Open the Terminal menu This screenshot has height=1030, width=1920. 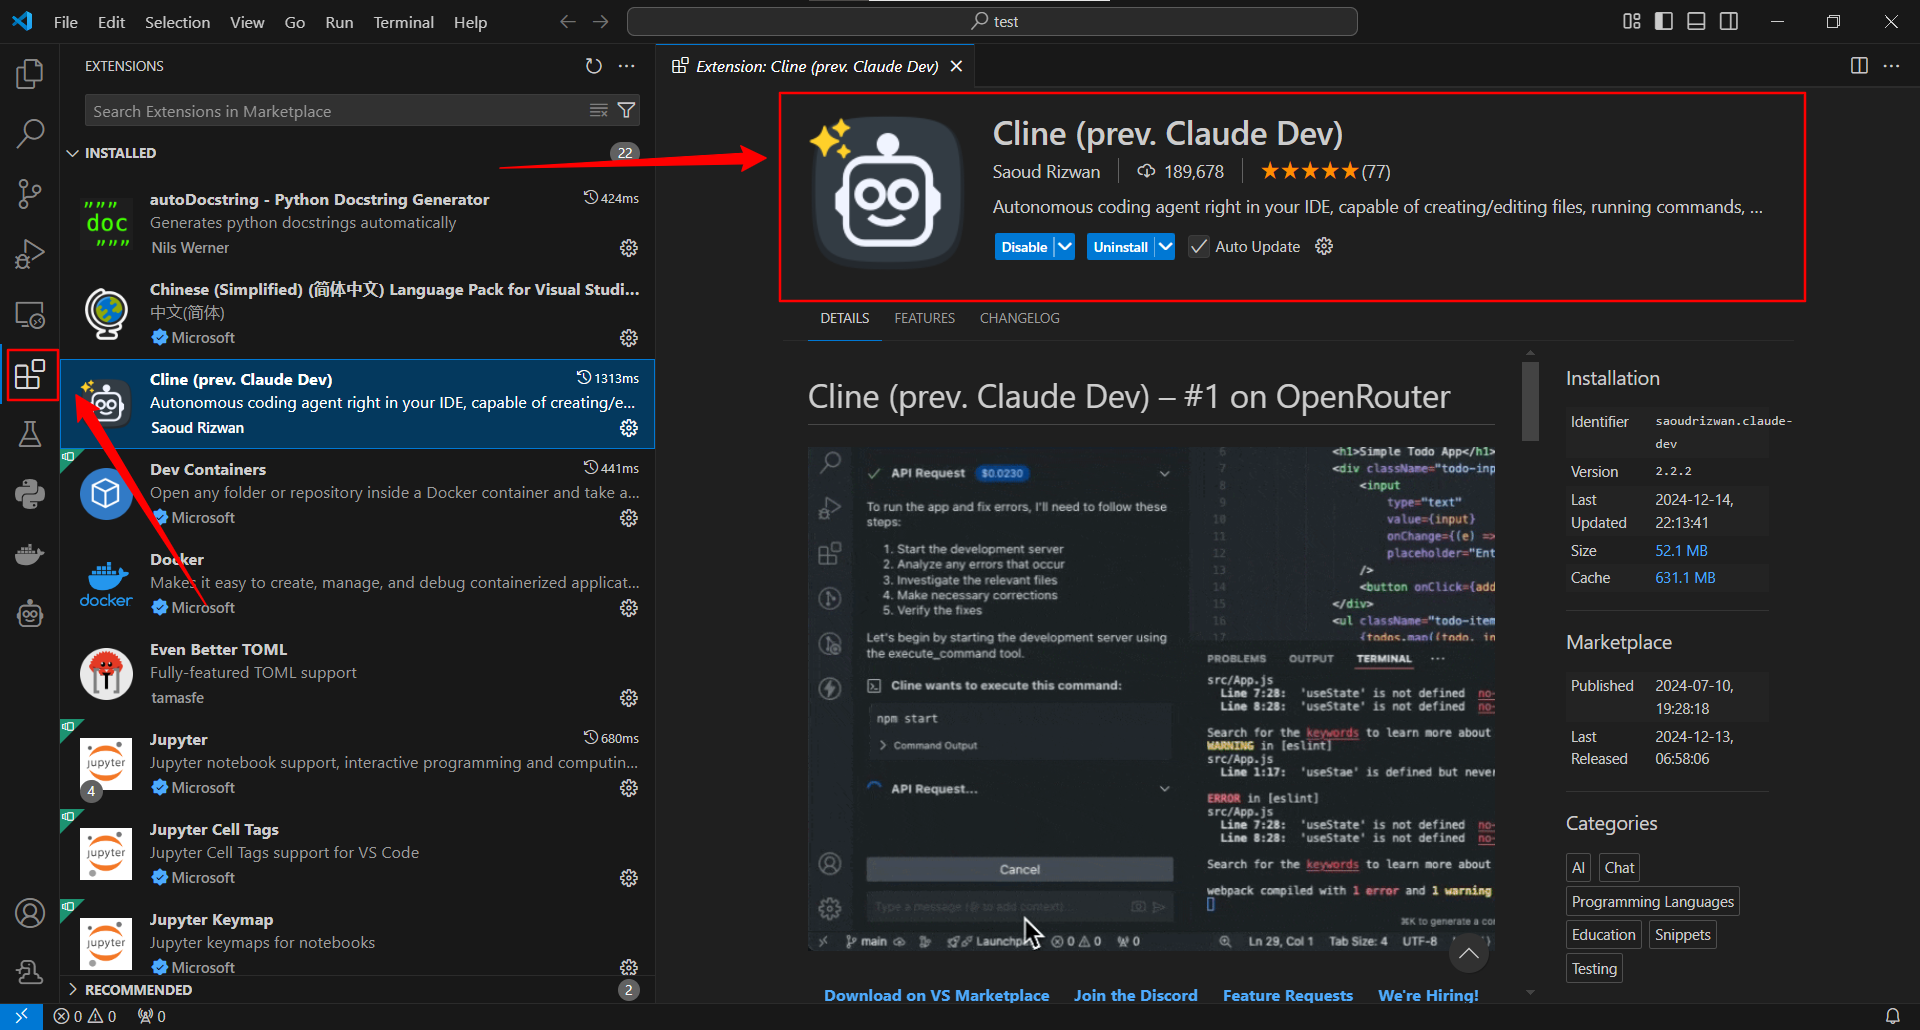pyautogui.click(x=403, y=22)
